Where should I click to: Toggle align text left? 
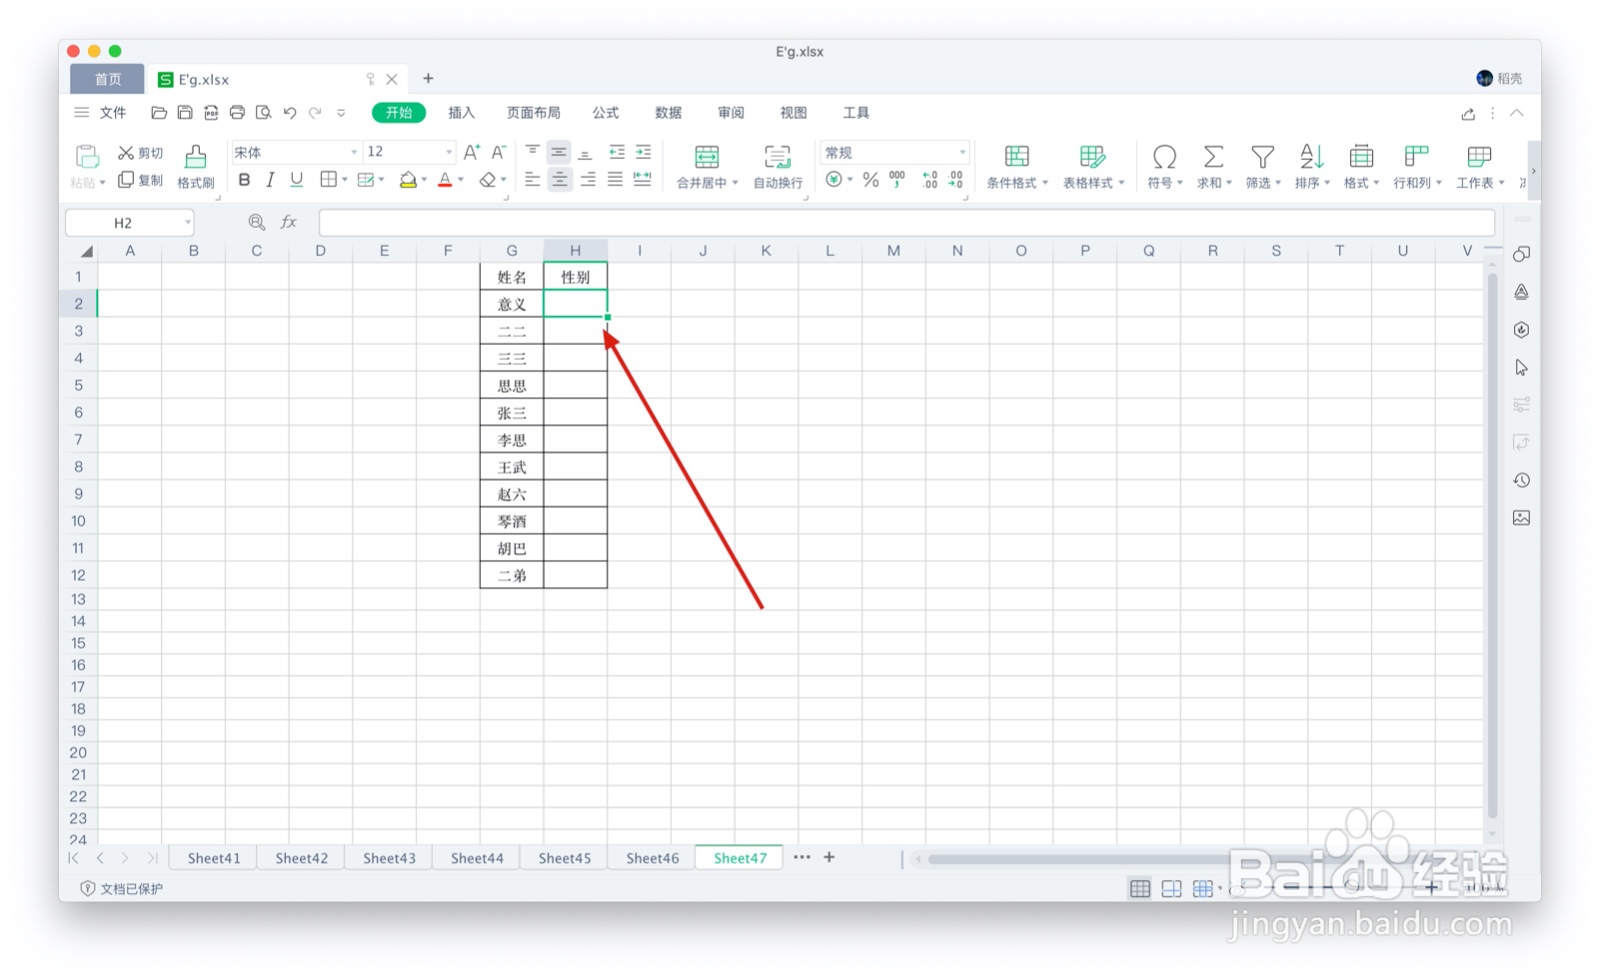(533, 180)
